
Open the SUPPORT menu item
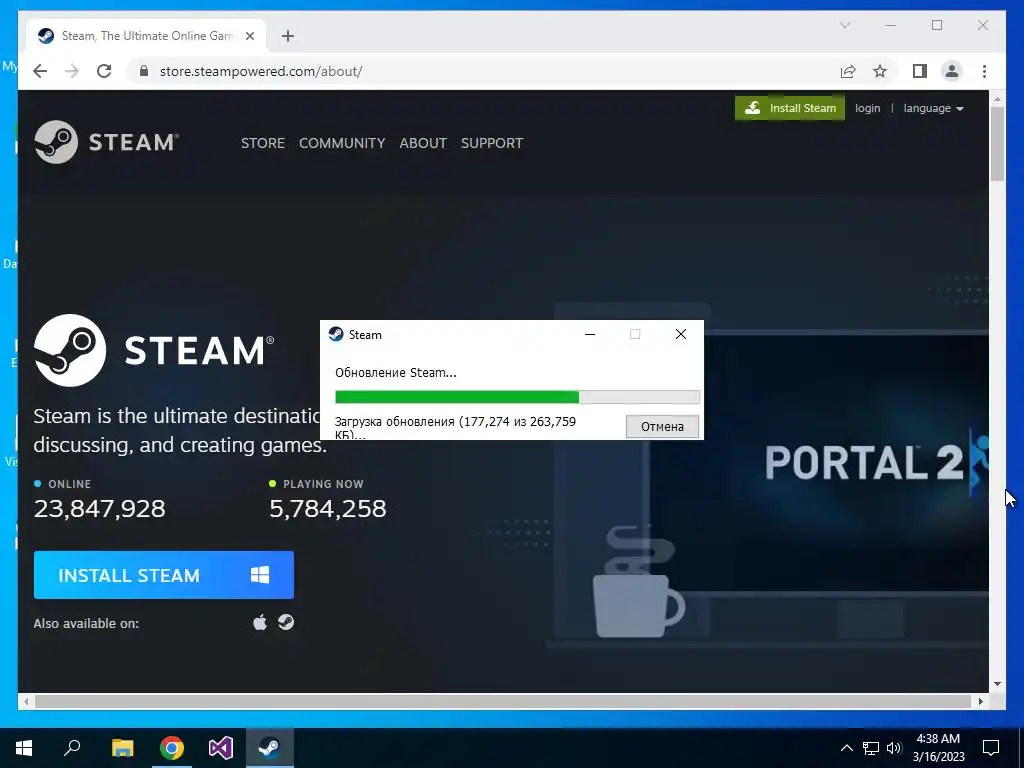[x=492, y=143]
